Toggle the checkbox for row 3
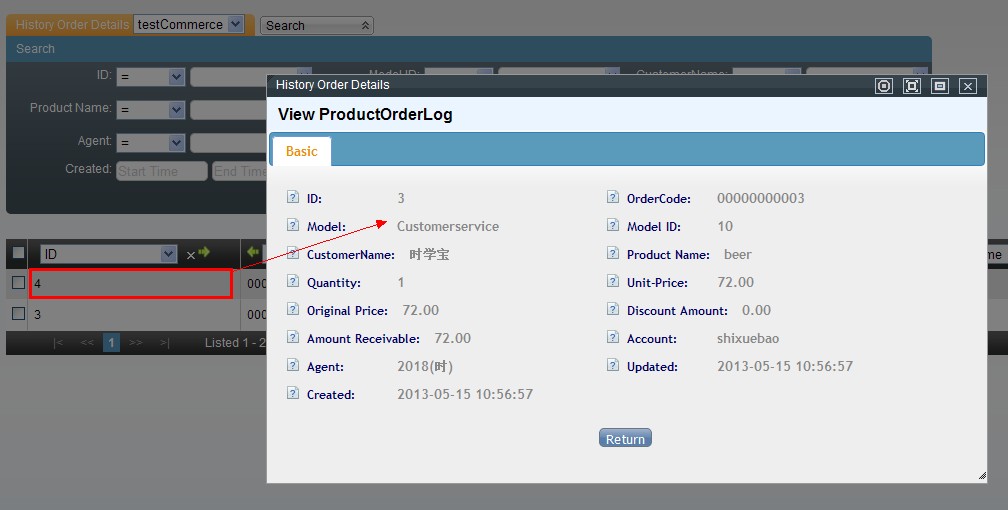Image resolution: width=1008 pixels, height=510 pixels. [18, 313]
